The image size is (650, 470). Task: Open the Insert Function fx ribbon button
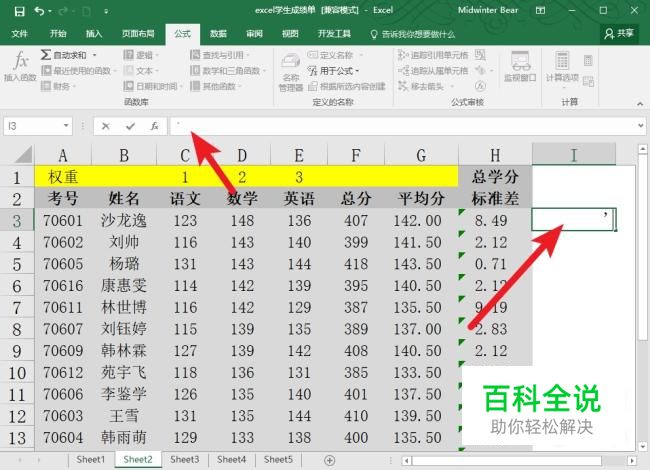point(20,66)
